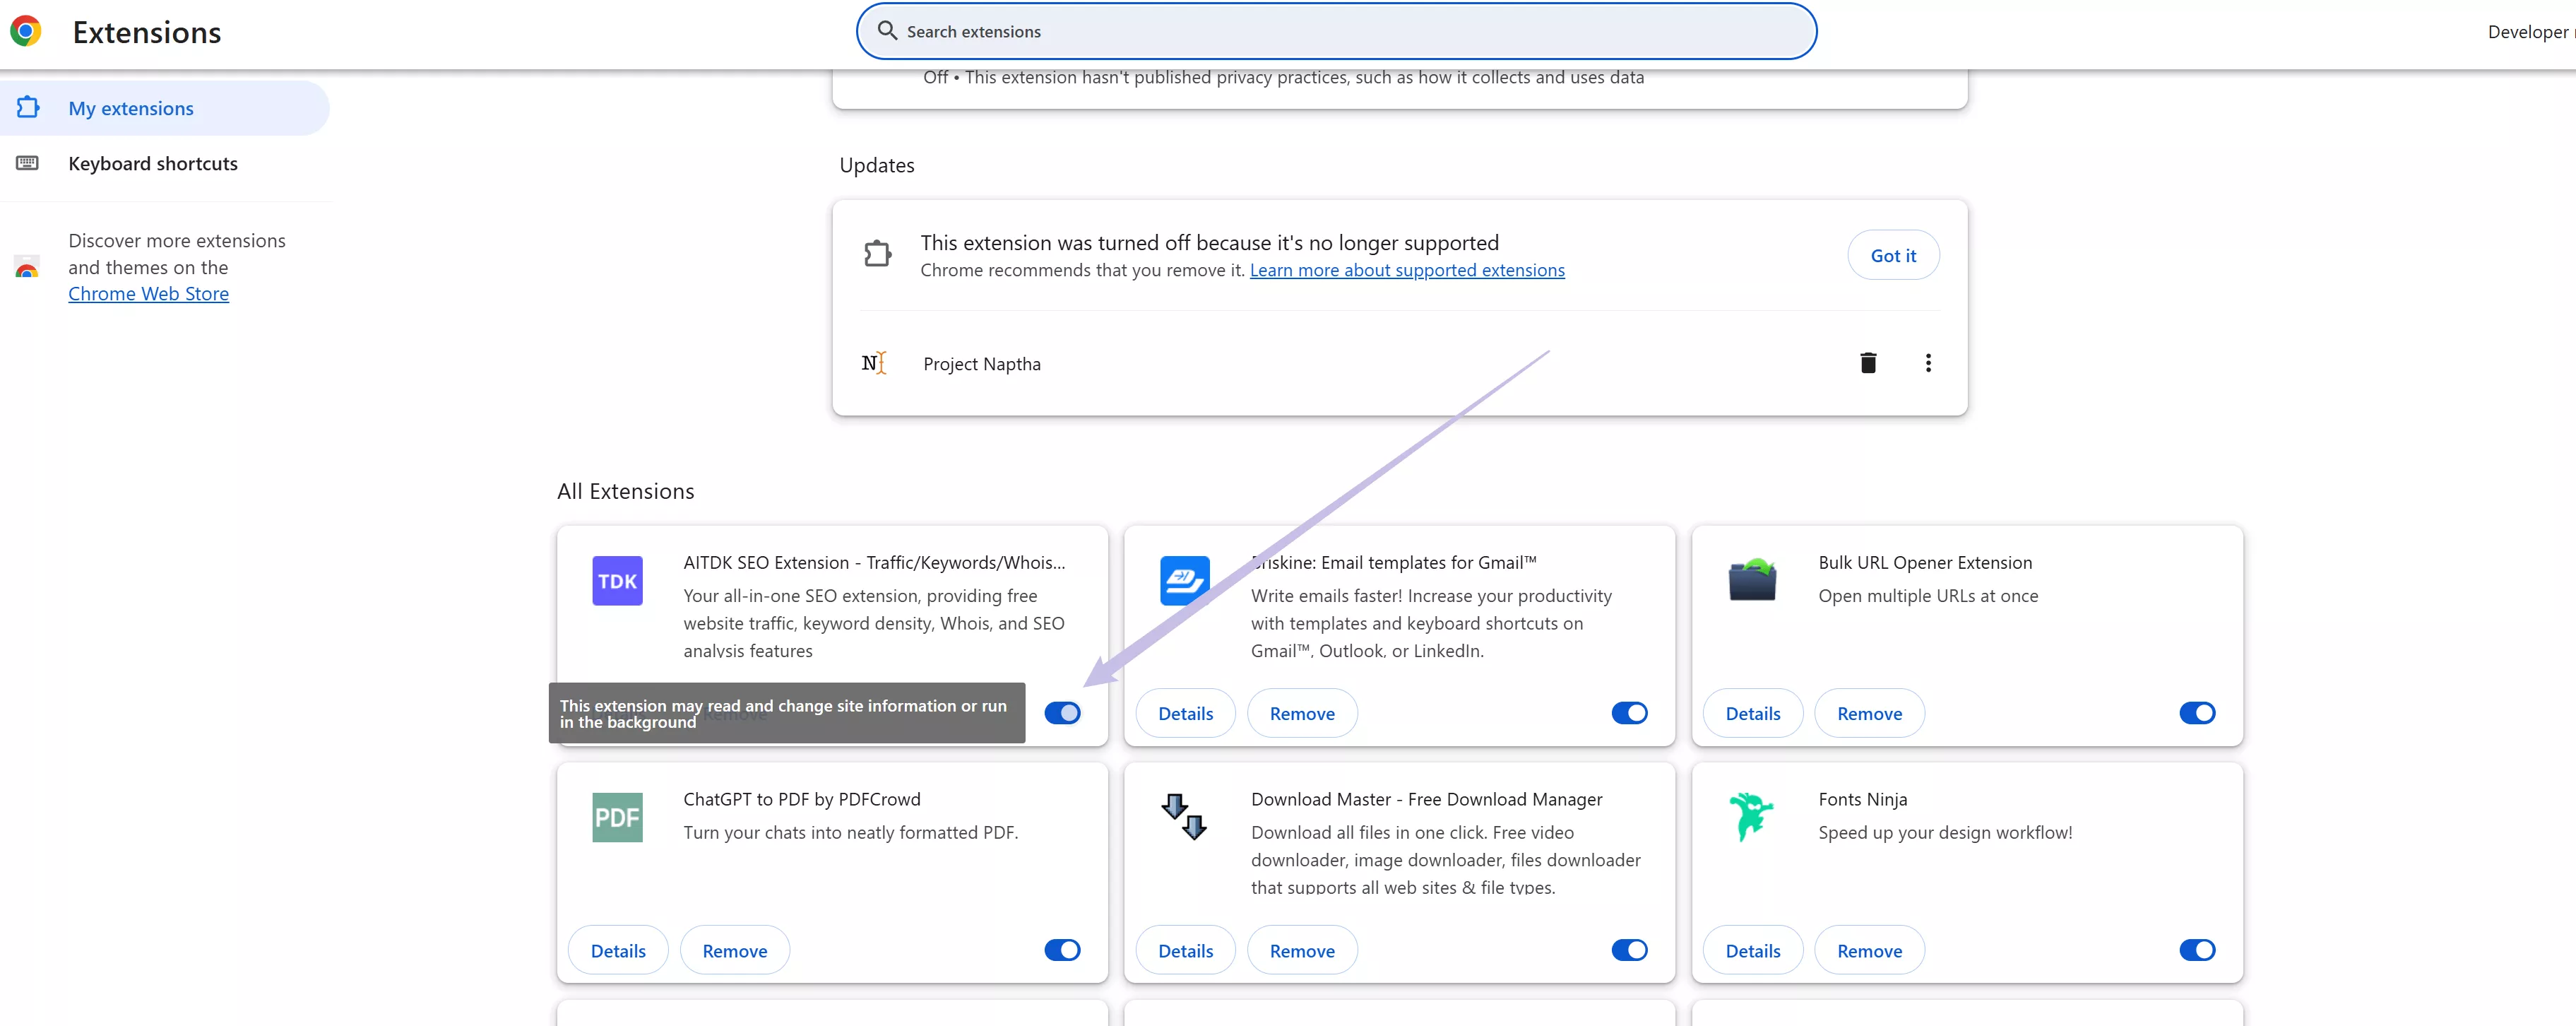Click the ChatGPT to PDF extension icon

click(x=617, y=818)
